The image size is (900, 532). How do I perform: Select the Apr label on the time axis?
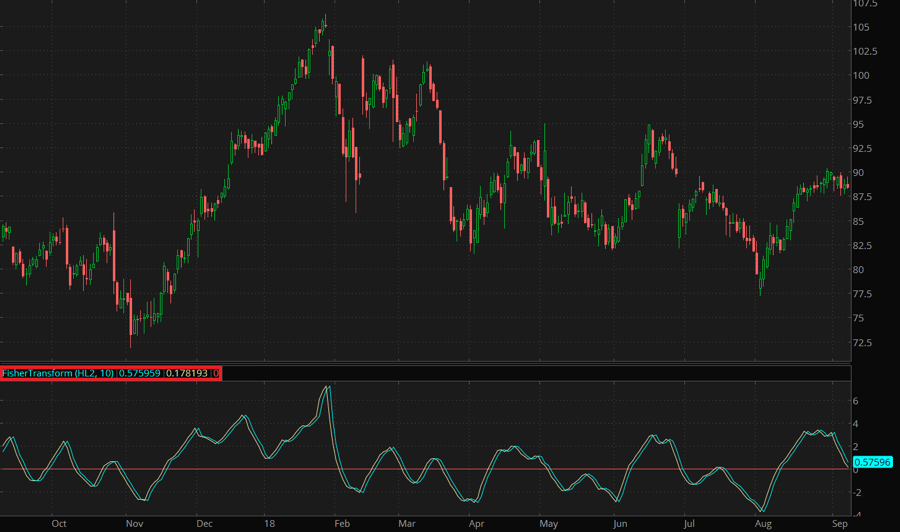coord(476,523)
